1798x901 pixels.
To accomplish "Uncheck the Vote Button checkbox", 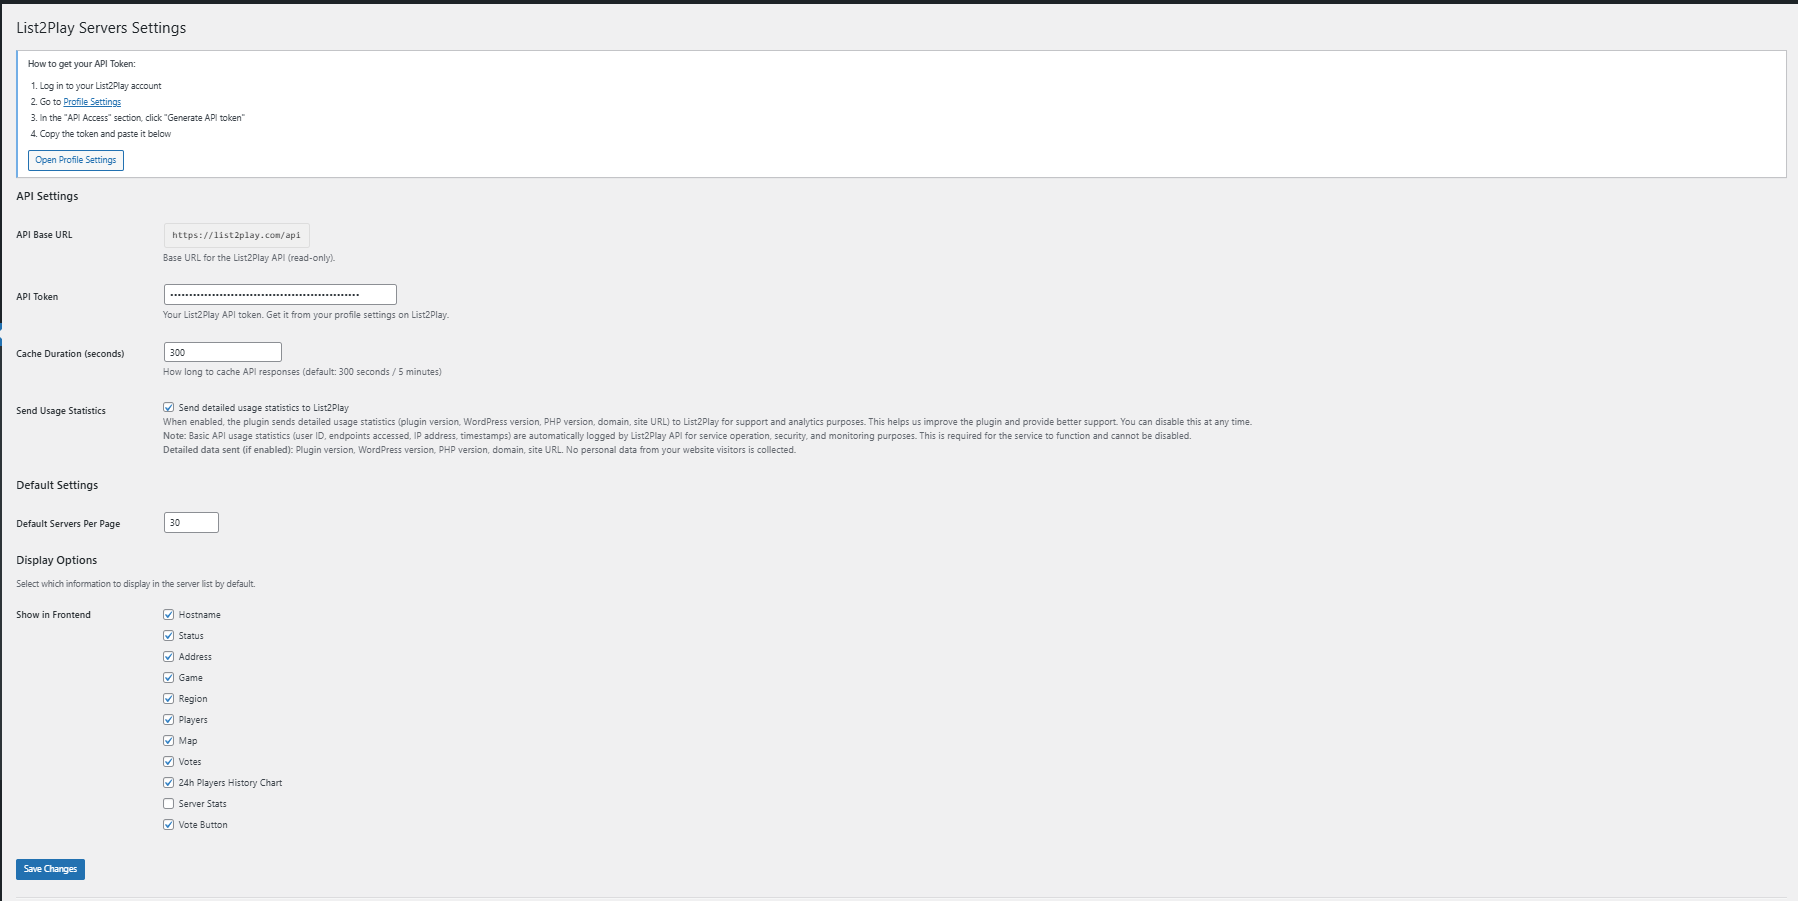I will [169, 825].
